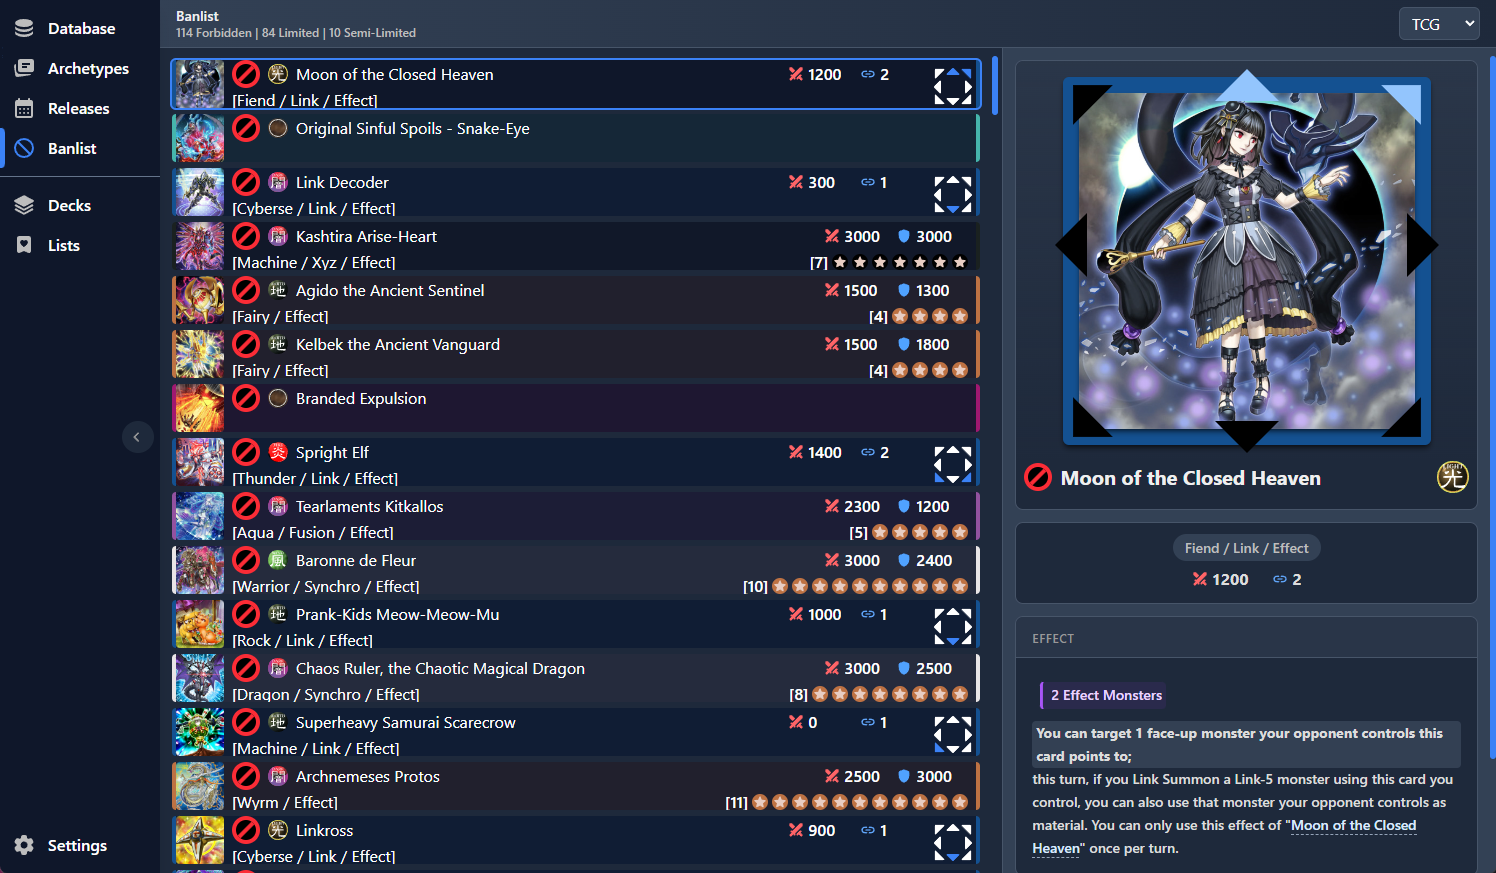Open the Database section icon
This screenshot has width=1496, height=873.
(x=24, y=28)
